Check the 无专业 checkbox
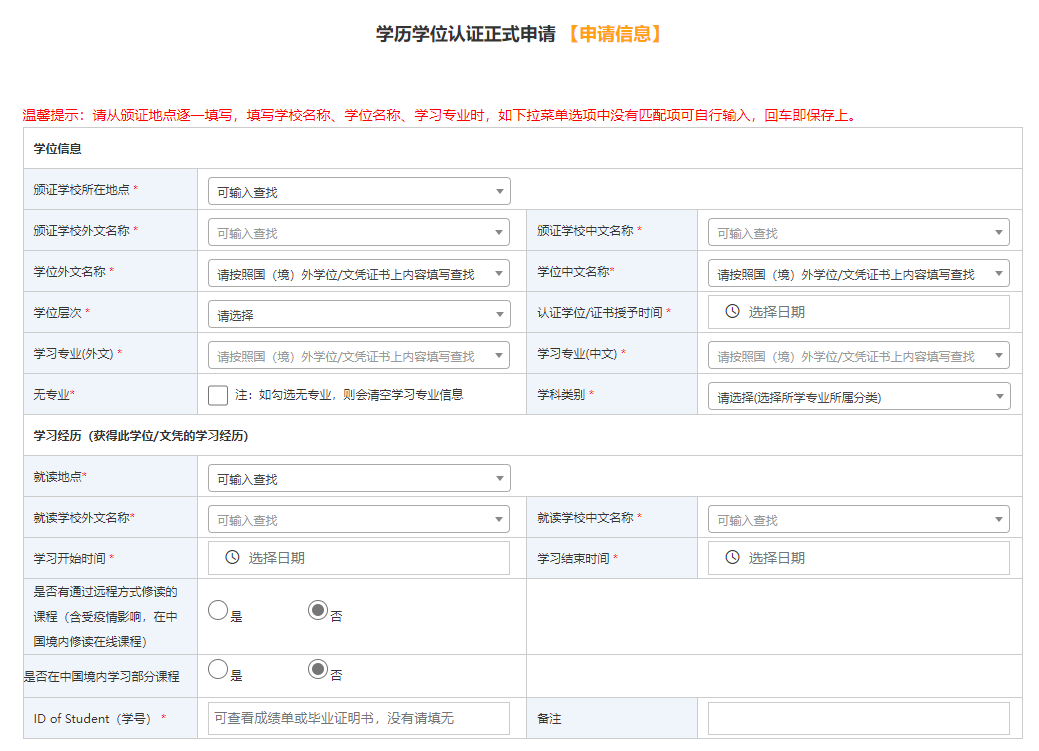Image resolution: width=1039 pixels, height=751 pixels. coord(218,395)
